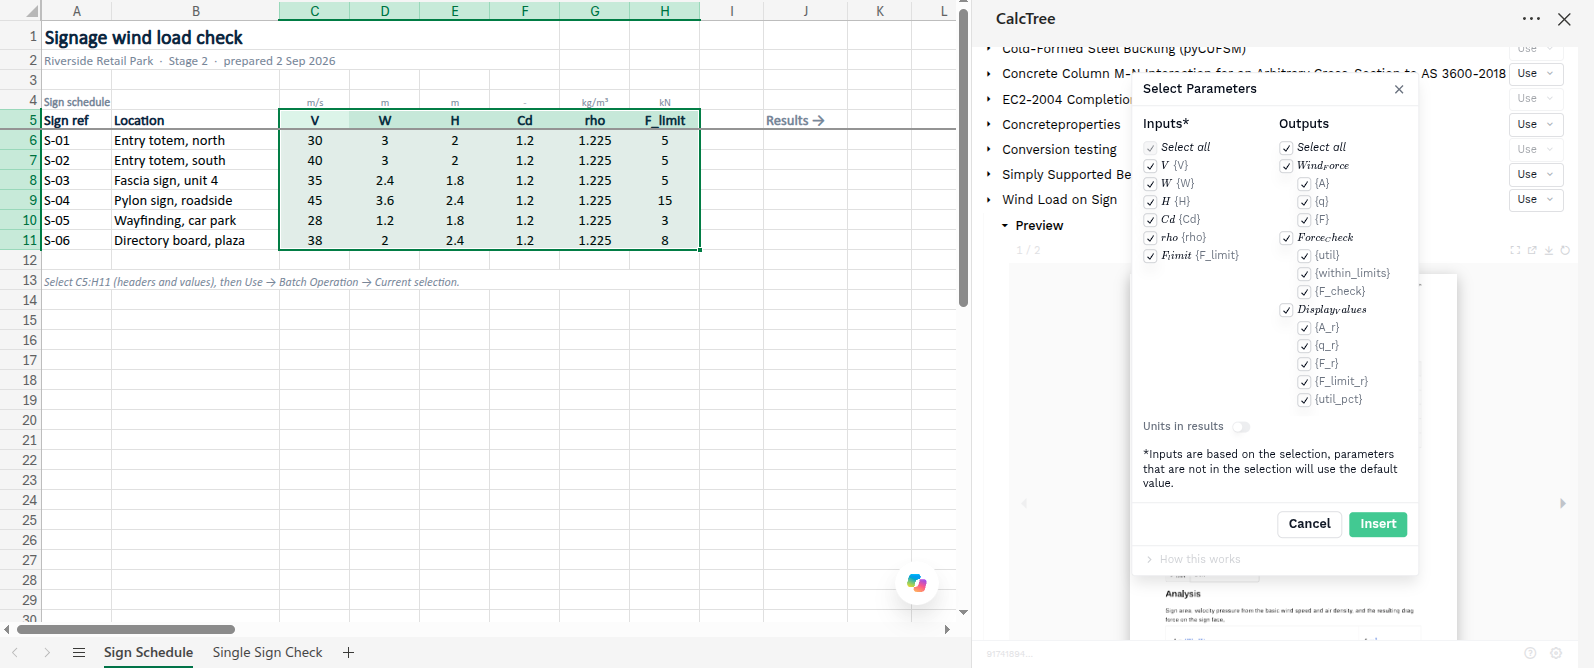Select the F_limit header cell
The image size is (1594, 668).
(x=665, y=120)
